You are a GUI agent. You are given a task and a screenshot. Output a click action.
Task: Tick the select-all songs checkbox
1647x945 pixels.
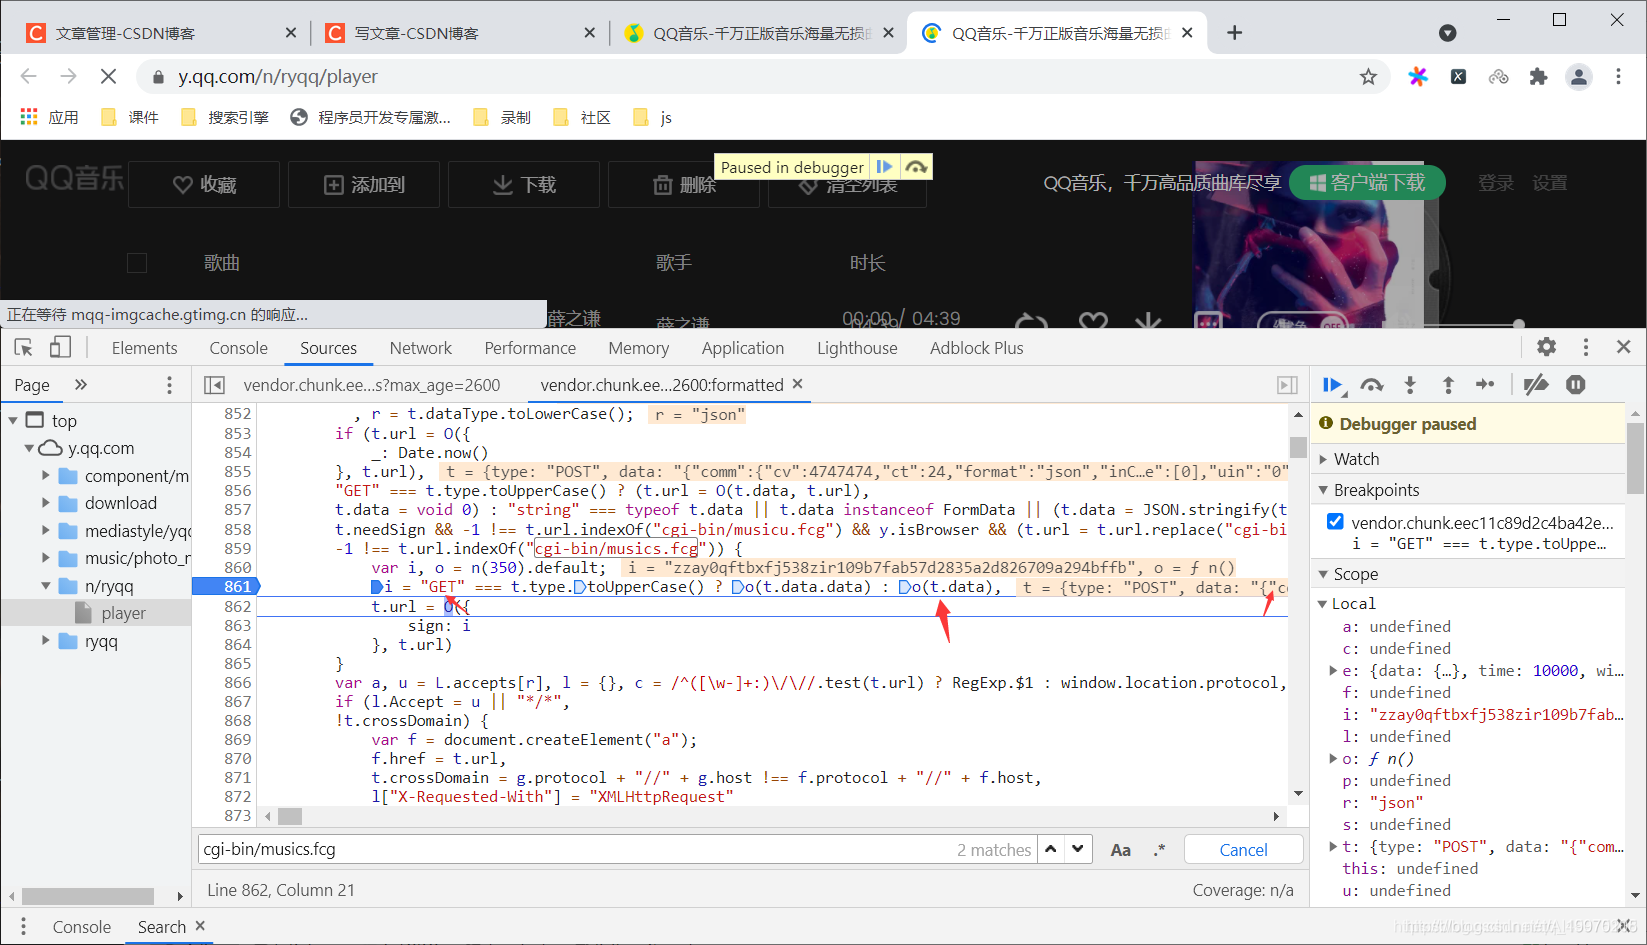click(137, 263)
